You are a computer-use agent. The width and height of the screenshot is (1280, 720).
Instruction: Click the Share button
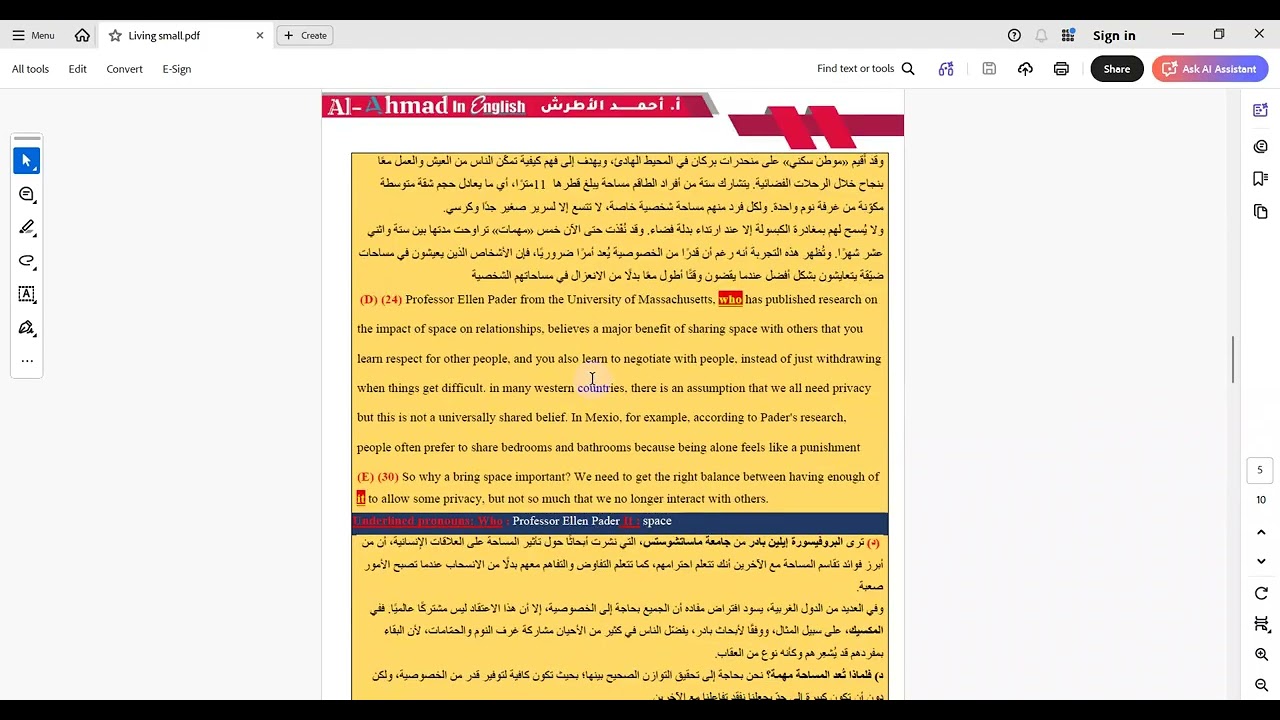(x=1117, y=69)
